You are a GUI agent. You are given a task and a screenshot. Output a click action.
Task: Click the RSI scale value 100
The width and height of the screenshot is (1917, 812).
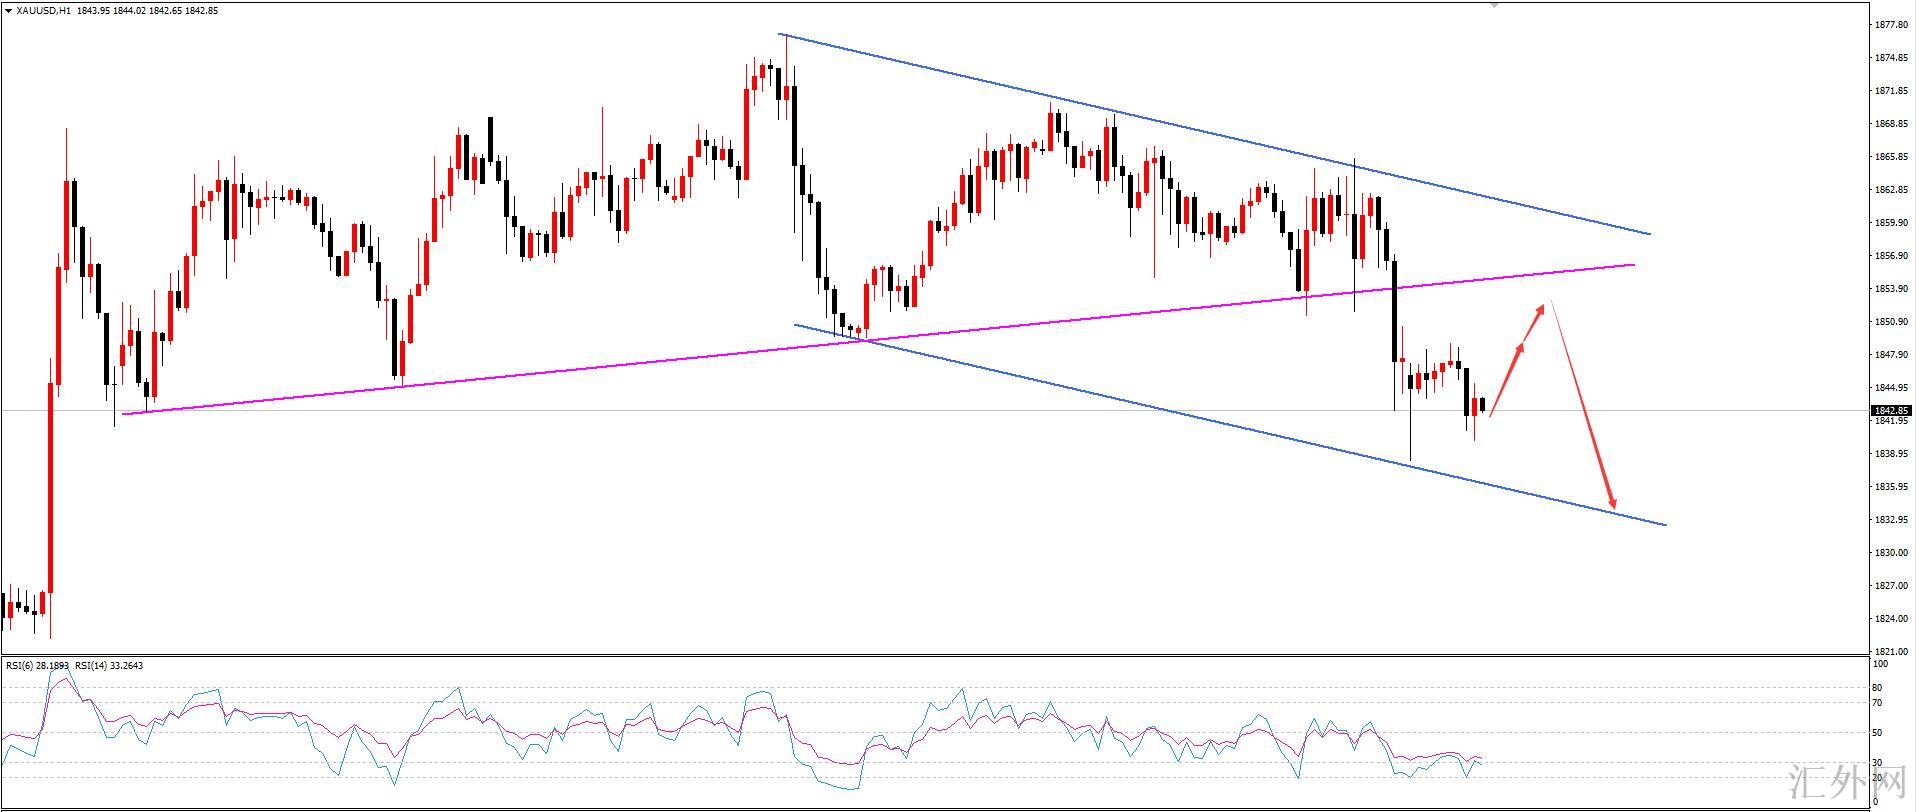point(1878,664)
